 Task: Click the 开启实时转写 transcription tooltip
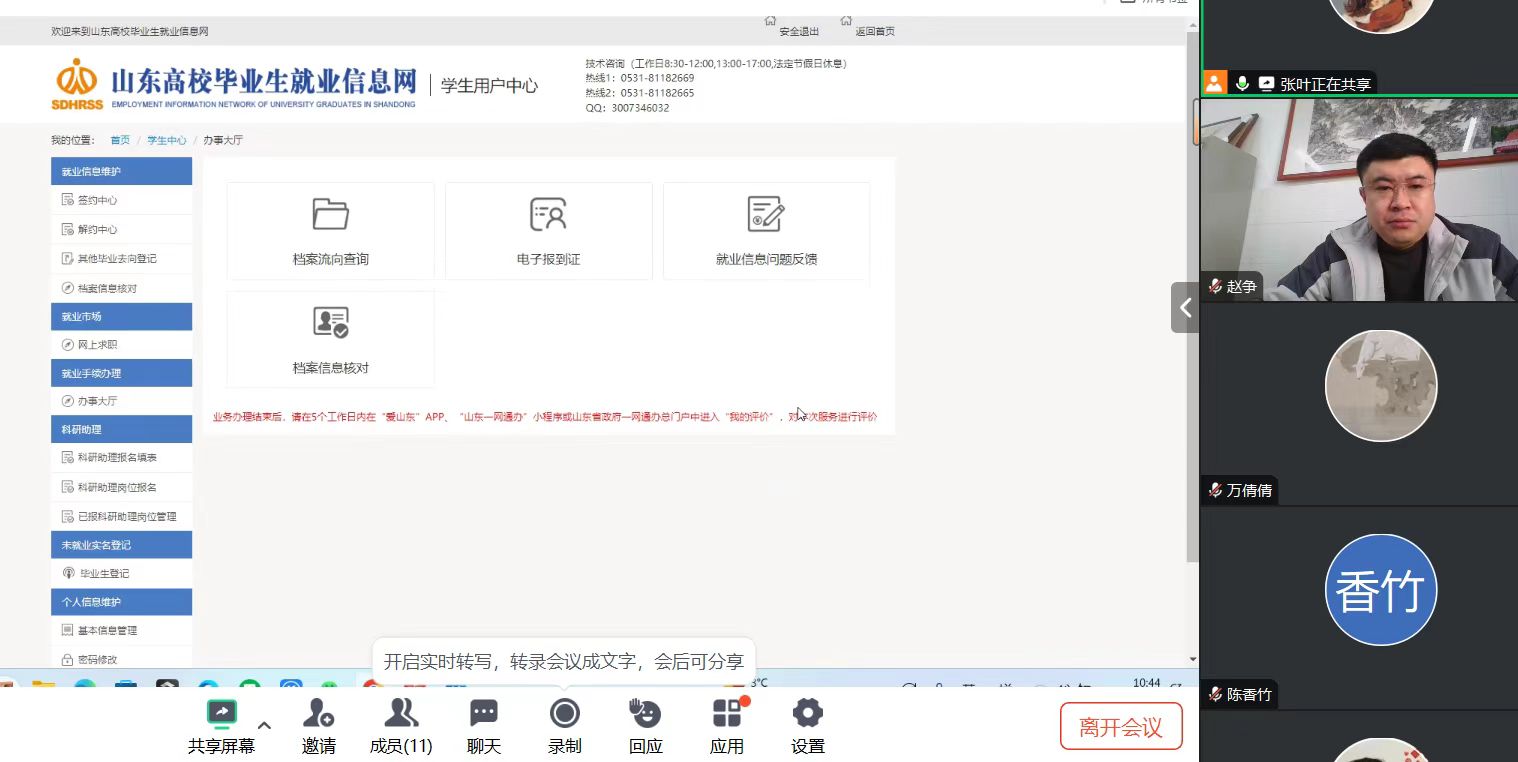click(564, 661)
